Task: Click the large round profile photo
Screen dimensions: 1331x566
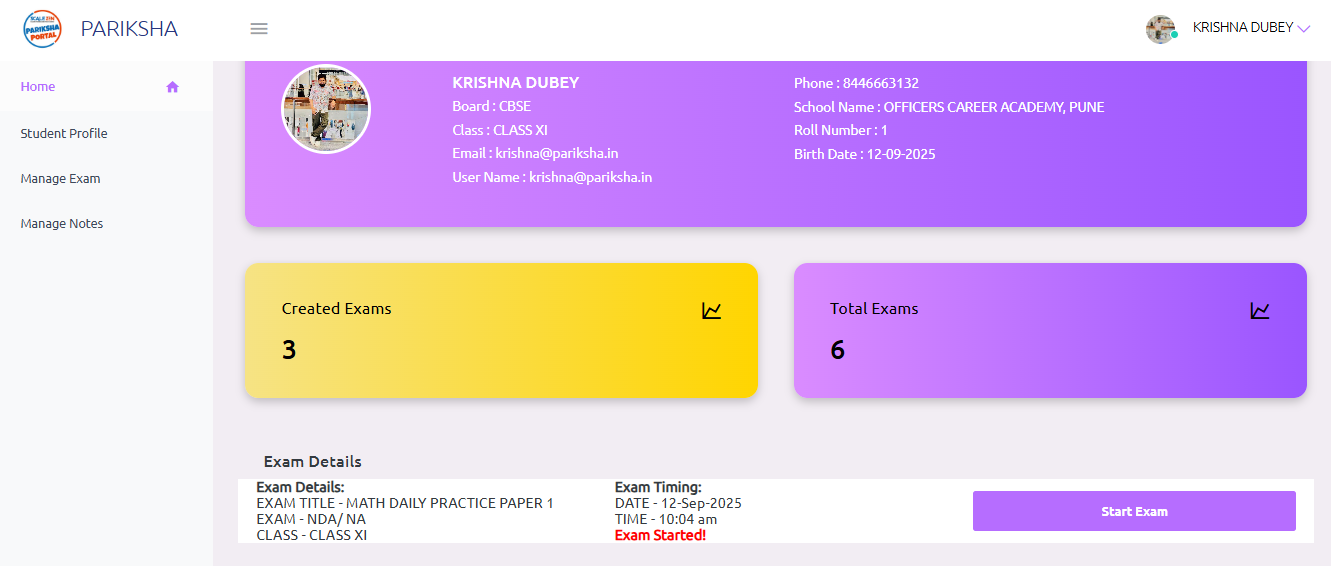Action: tap(326, 109)
